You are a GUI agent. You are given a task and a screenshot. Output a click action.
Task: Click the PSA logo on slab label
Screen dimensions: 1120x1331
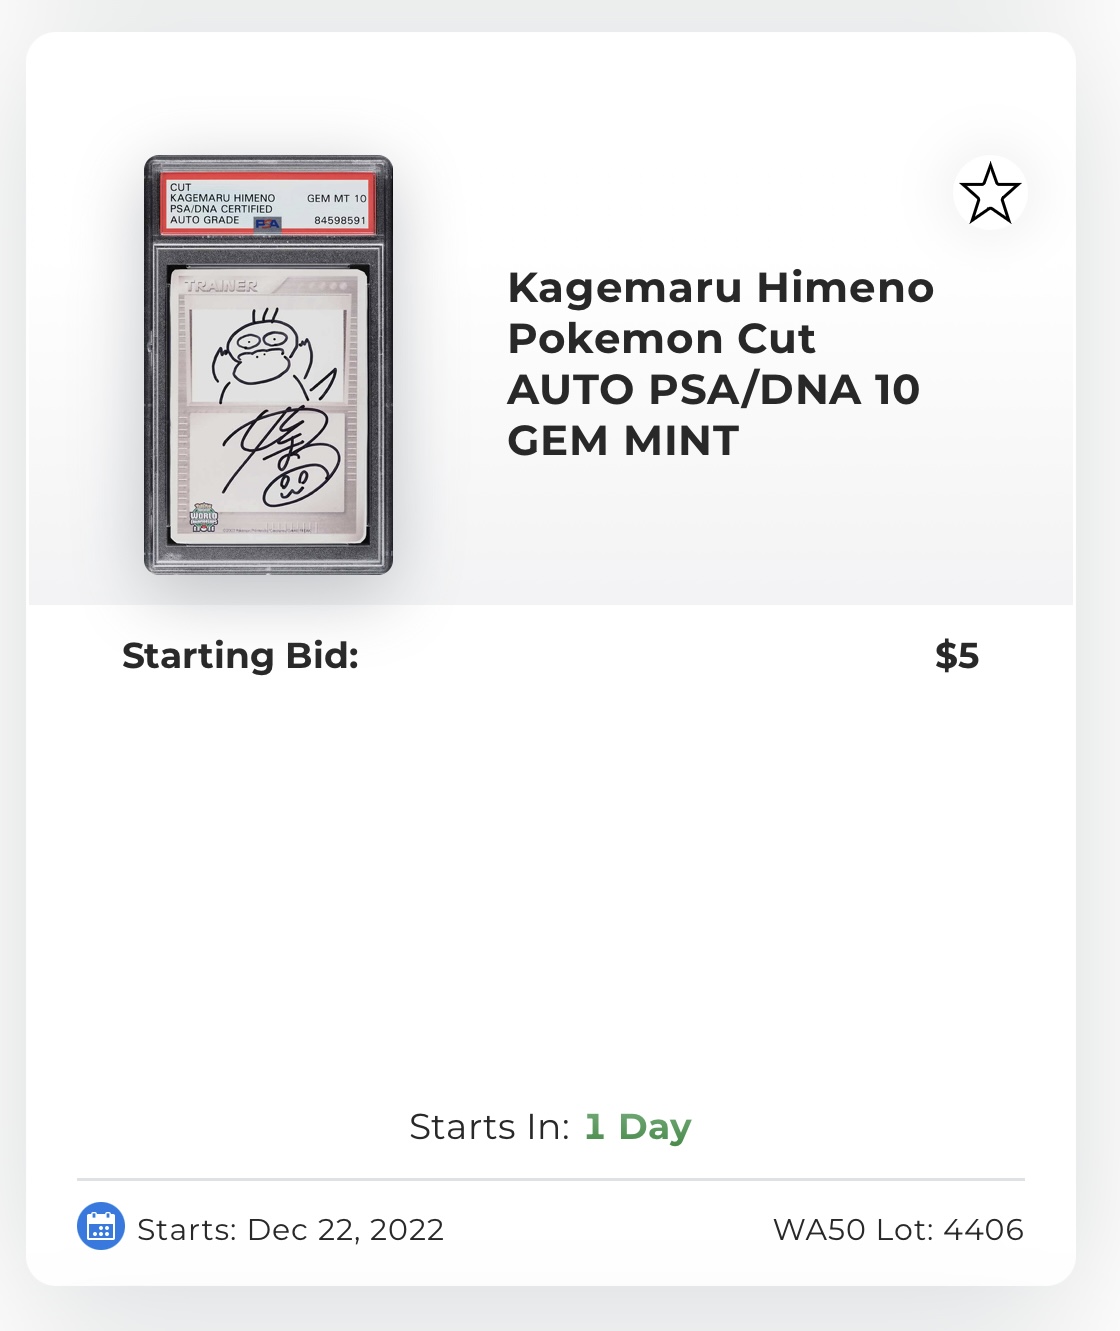pos(268,224)
